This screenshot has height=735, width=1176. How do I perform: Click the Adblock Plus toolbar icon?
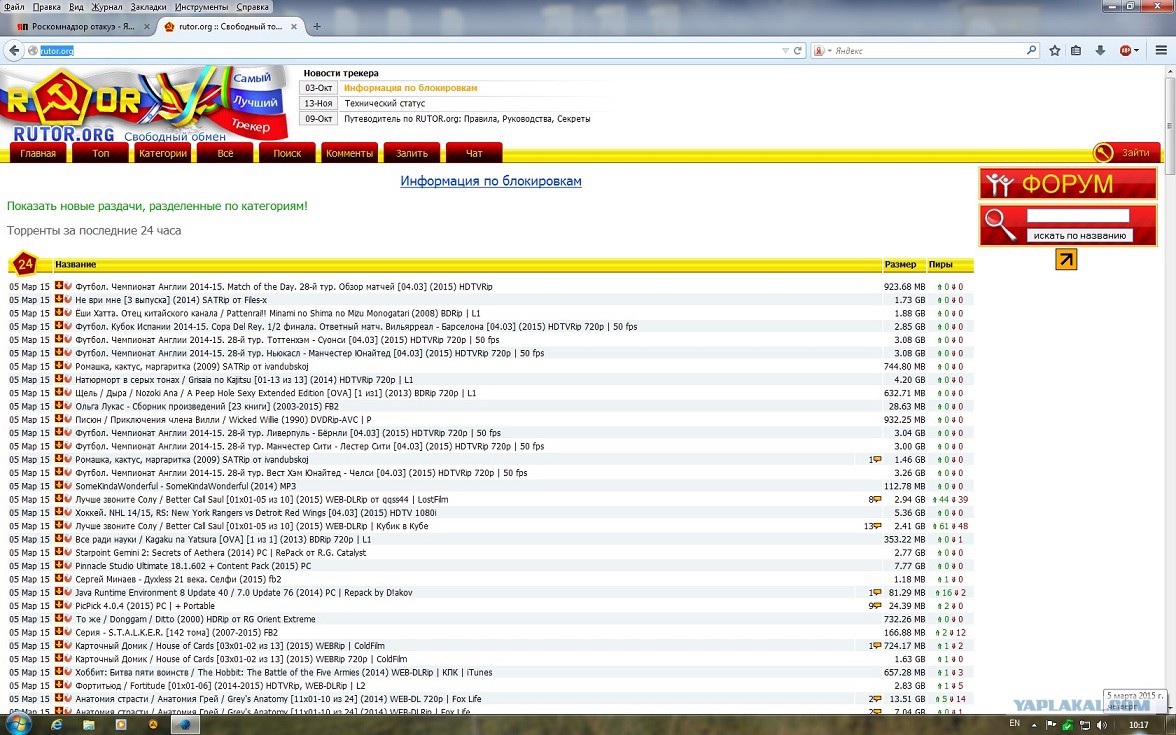pos(1125,50)
